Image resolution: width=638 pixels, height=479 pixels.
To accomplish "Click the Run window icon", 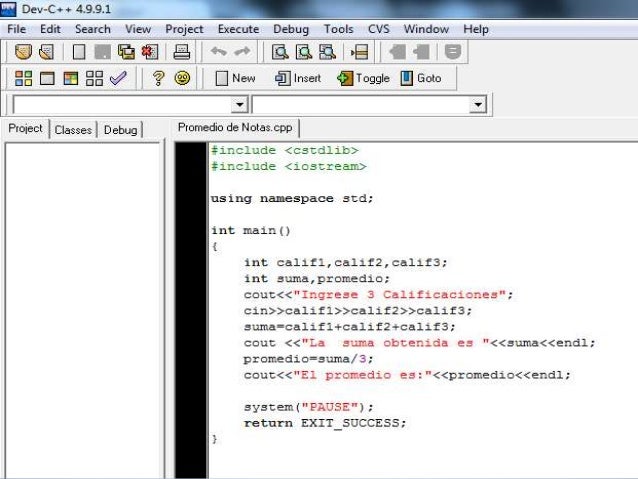I will (47, 78).
